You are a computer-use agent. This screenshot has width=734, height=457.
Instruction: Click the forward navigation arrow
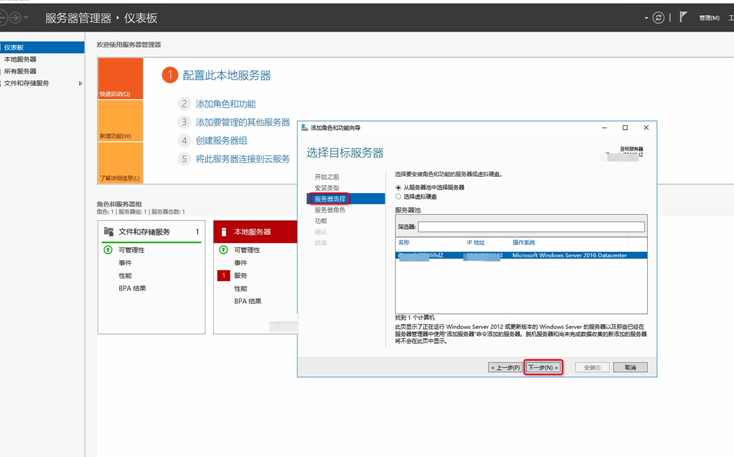pyautogui.click(x=15, y=18)
